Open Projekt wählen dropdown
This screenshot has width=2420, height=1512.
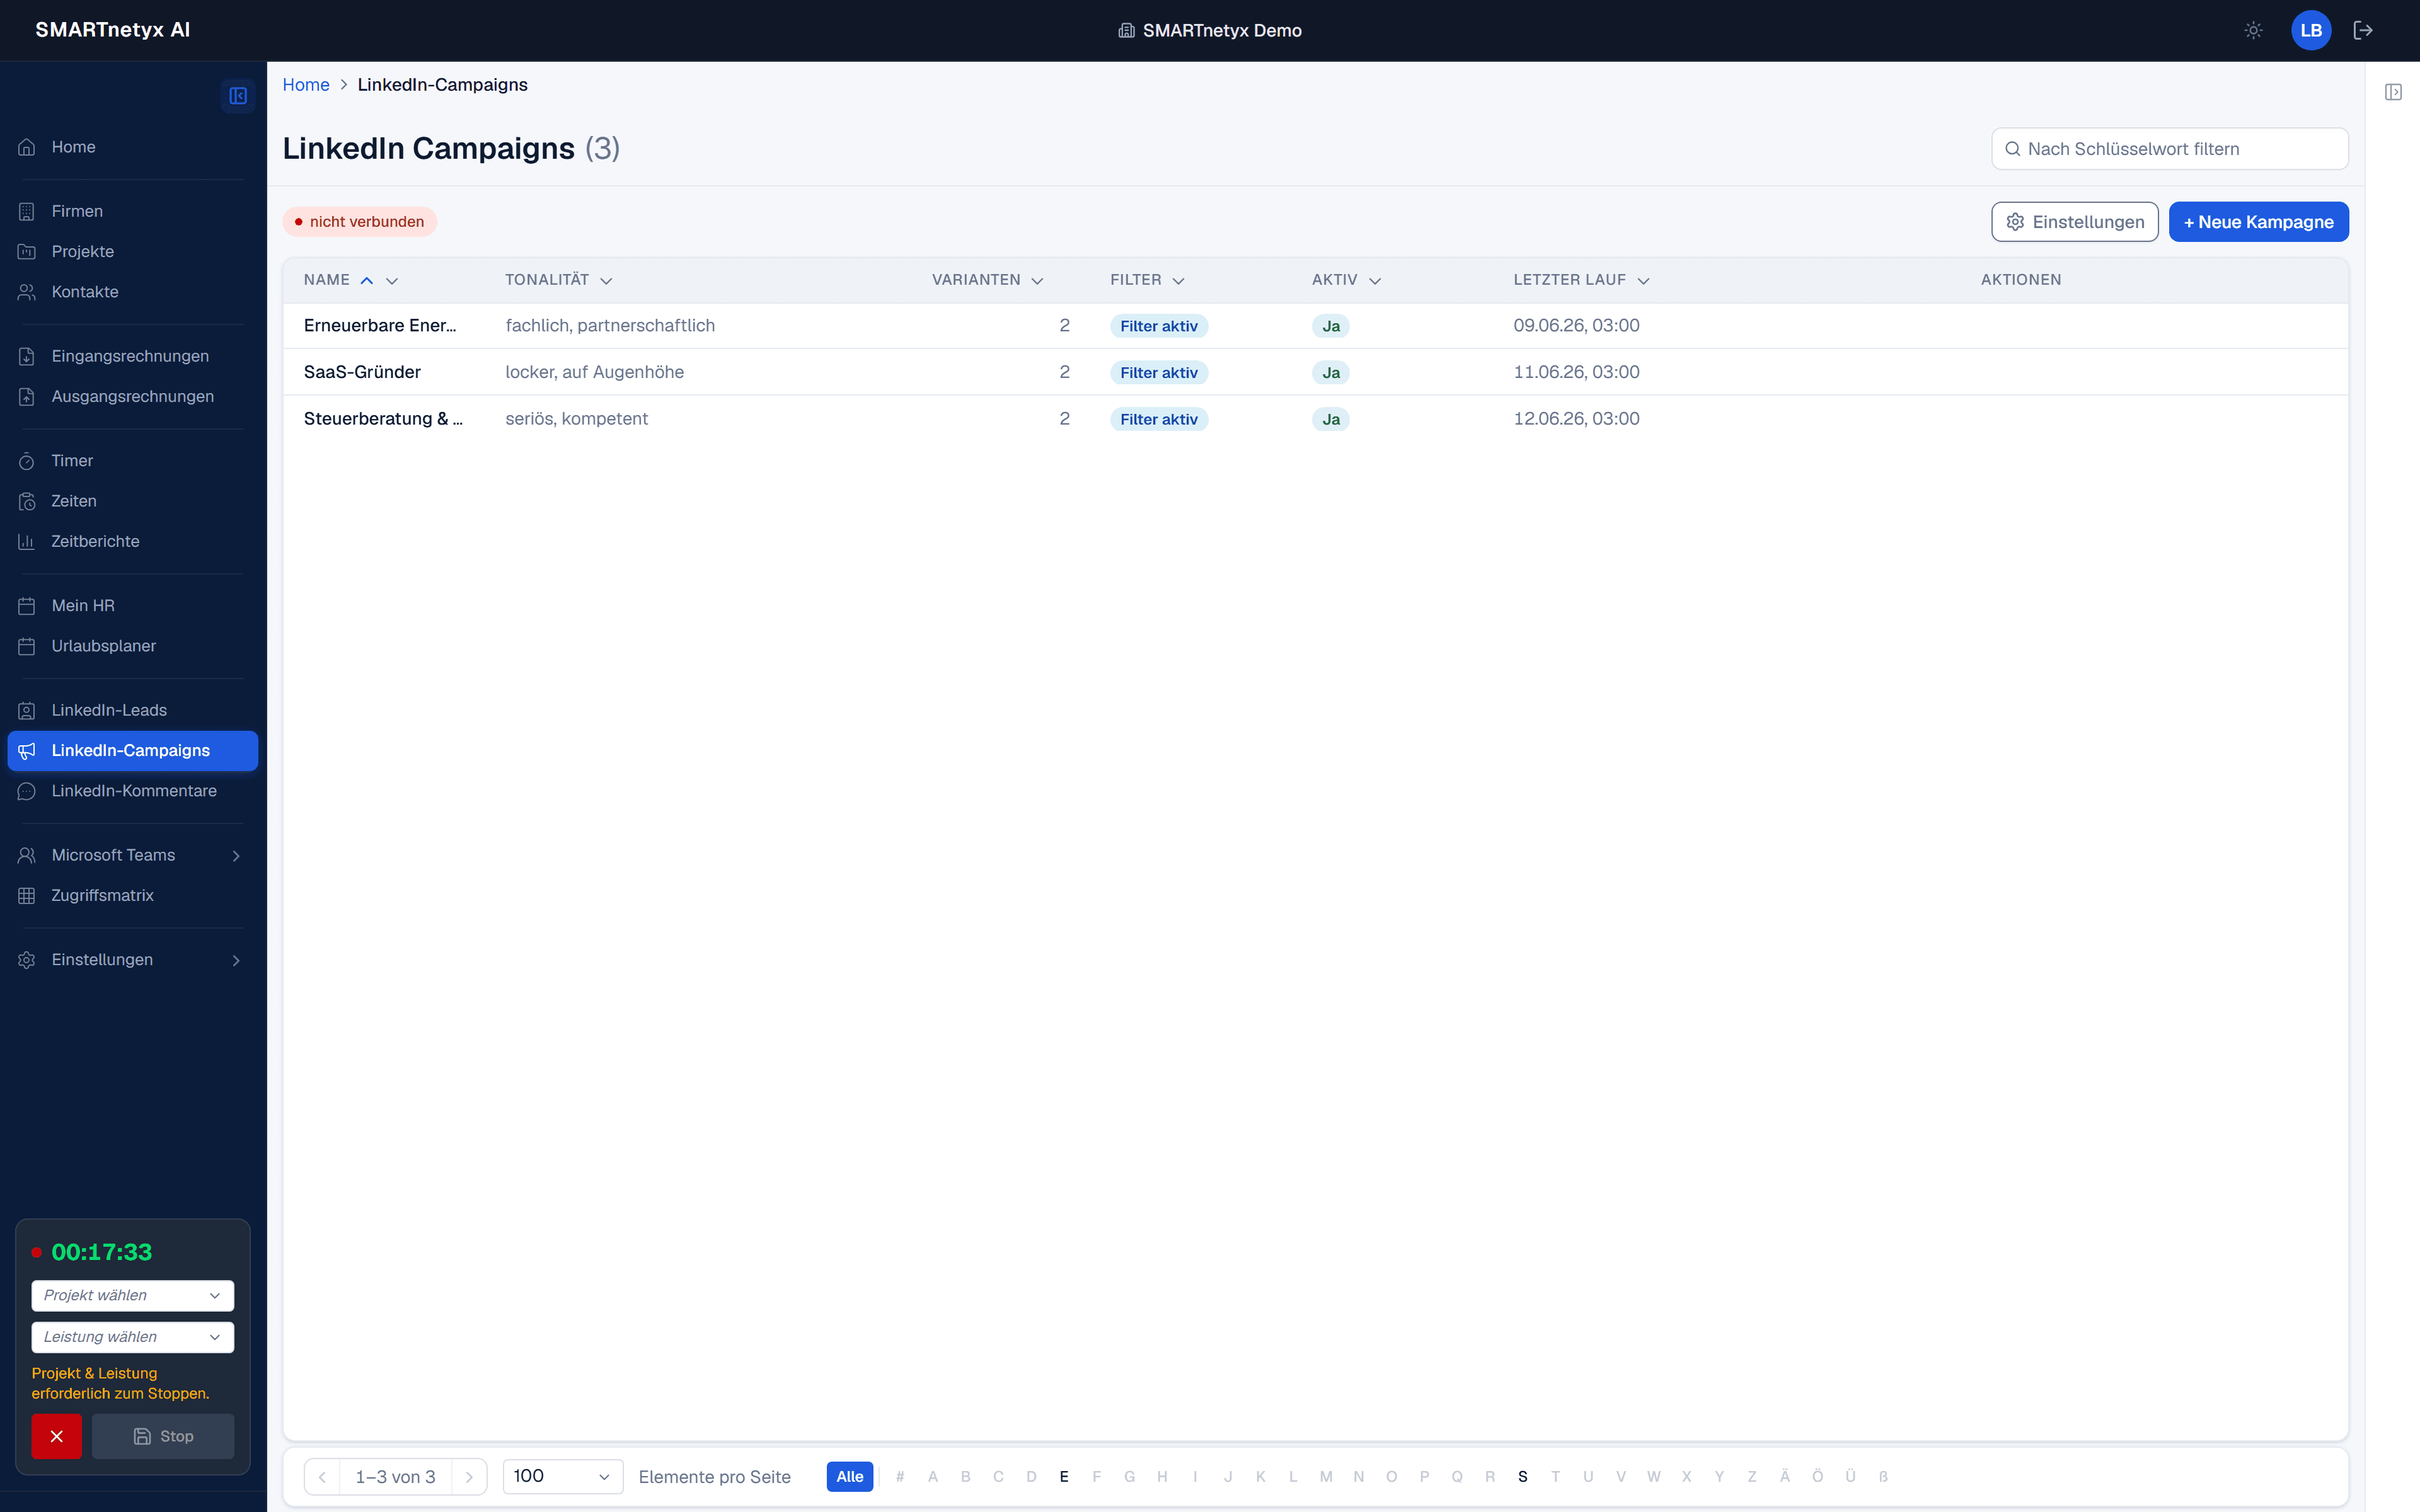point(133,1295)
